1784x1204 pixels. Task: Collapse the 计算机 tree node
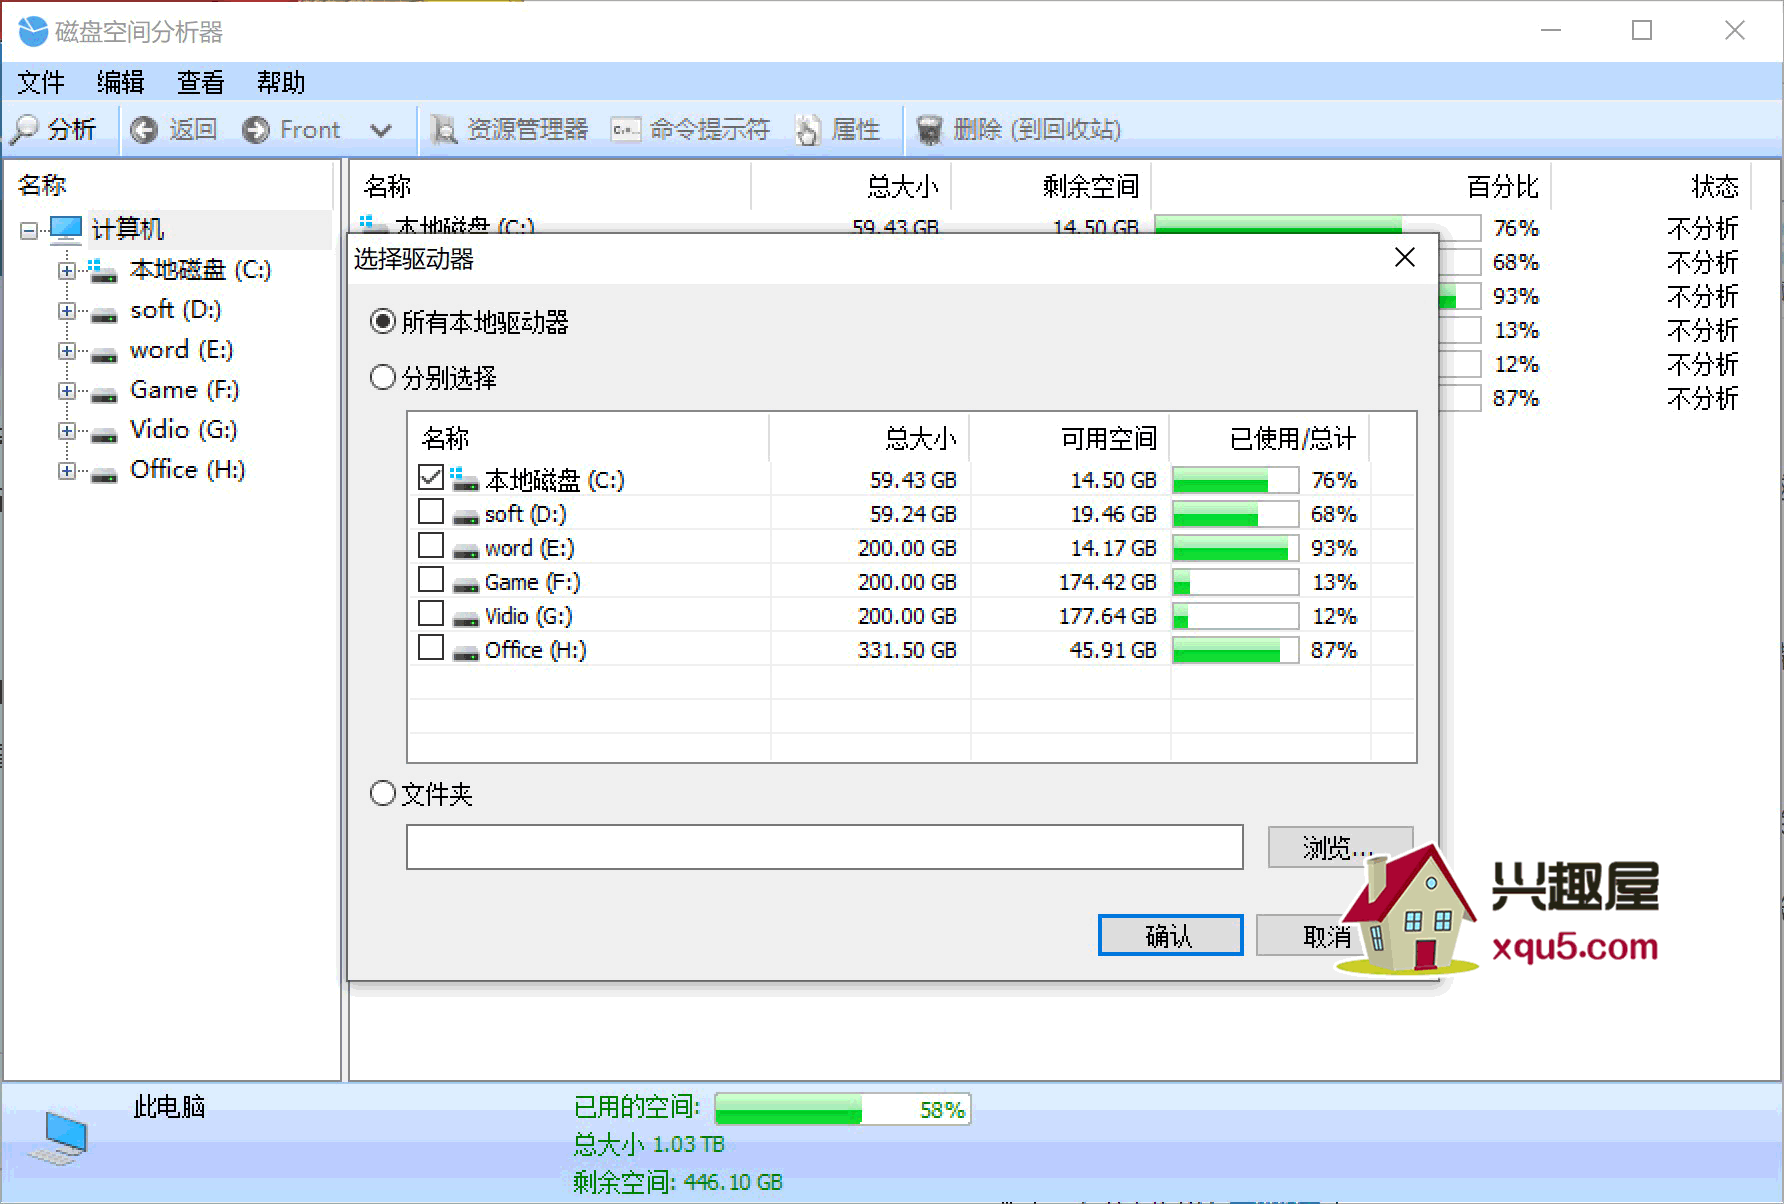click(x=29, y=231)
